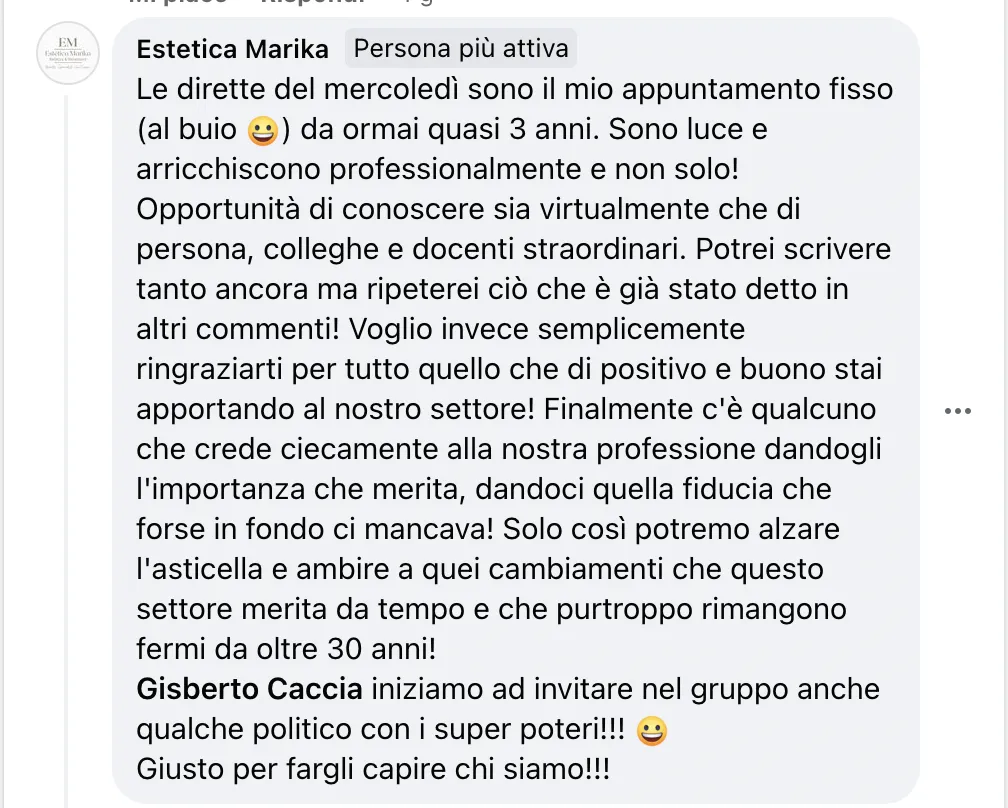Open the Gisberto Caccia mention link
This screenshot has width=1008, height=808.
point(249,689)
